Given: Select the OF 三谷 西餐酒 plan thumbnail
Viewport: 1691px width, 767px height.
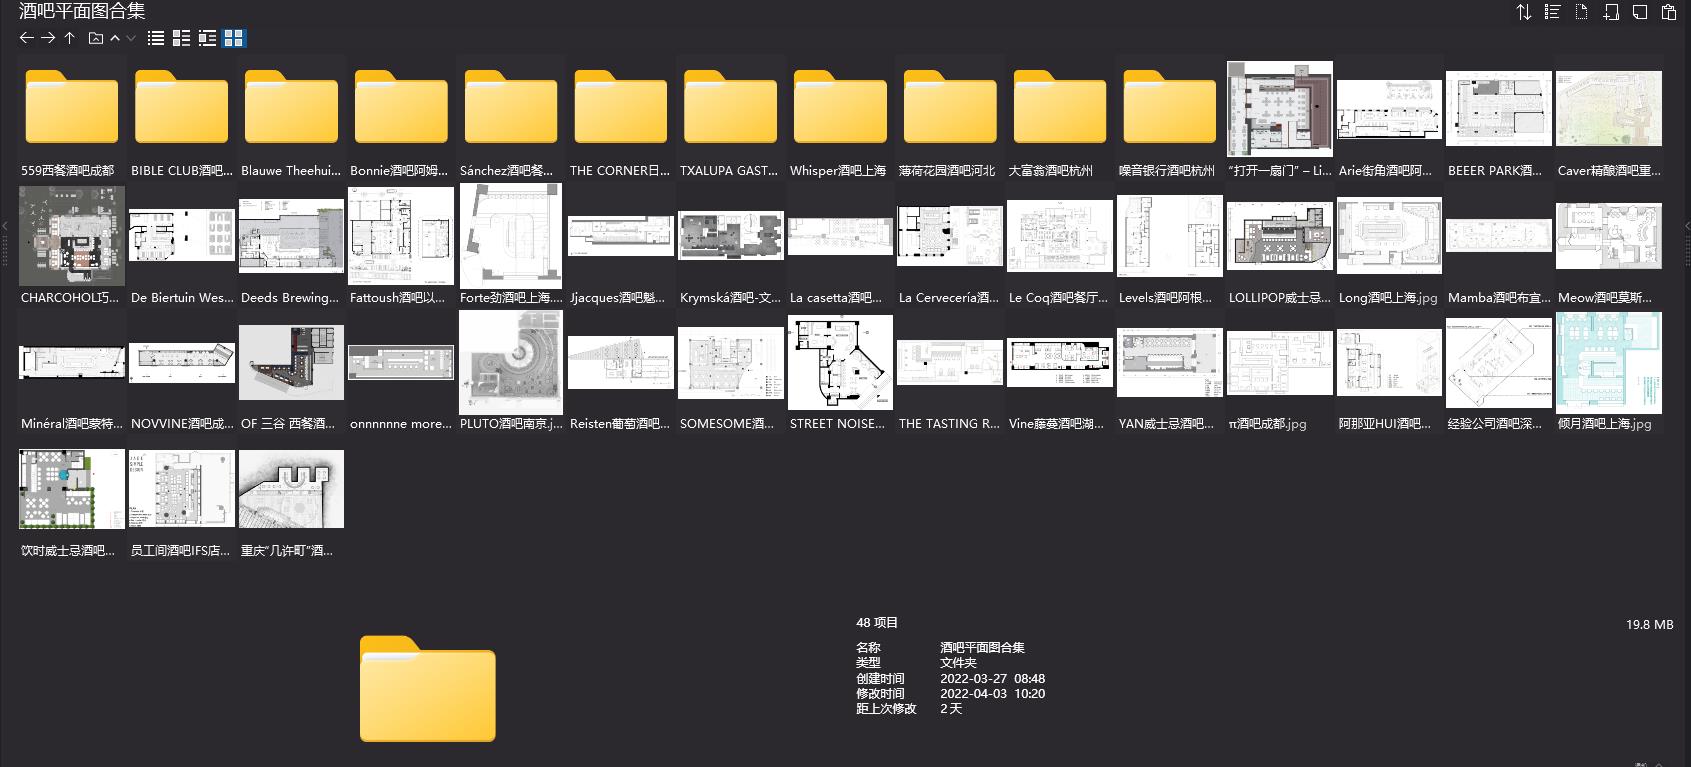Looking at the screenshot, I should pyautogui.click(x=291, y=362).
